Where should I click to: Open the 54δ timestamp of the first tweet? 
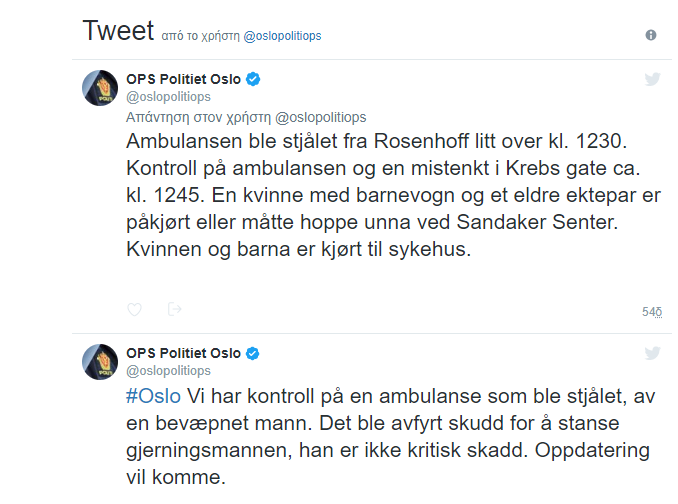point(651,312)
